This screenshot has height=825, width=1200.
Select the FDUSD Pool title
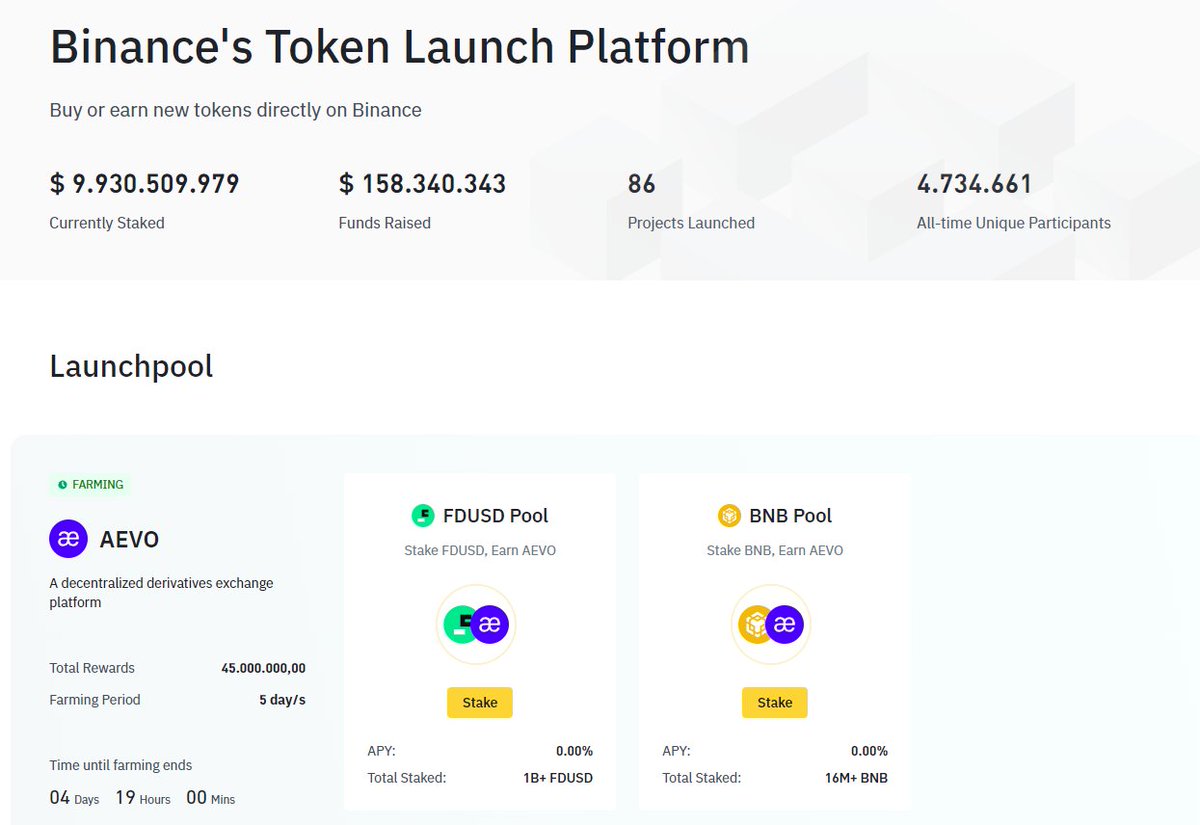click(496, 516)
